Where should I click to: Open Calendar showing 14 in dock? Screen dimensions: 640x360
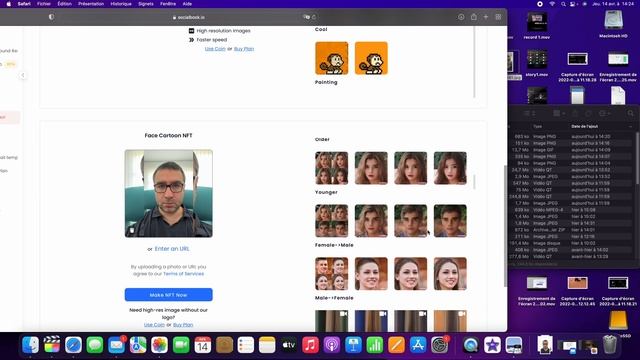202,345
